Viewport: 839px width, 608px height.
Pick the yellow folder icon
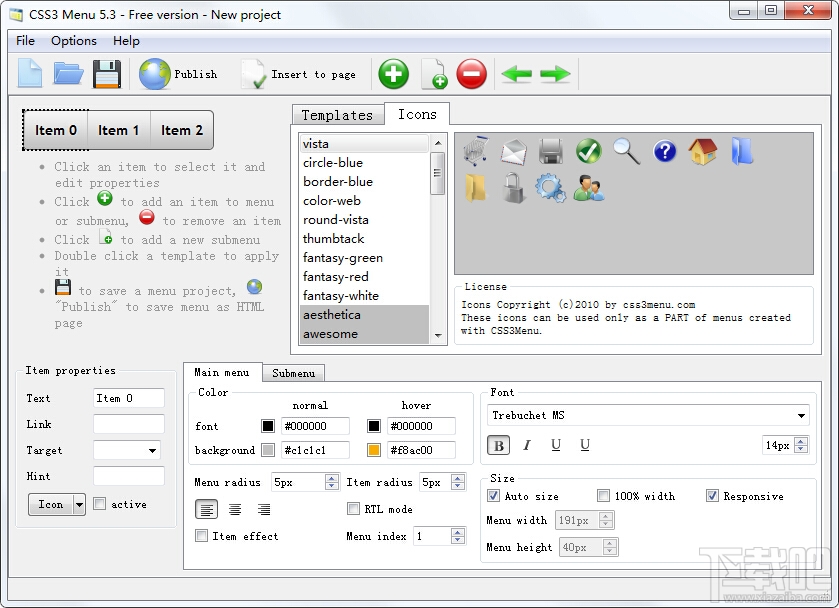(475, 188)
